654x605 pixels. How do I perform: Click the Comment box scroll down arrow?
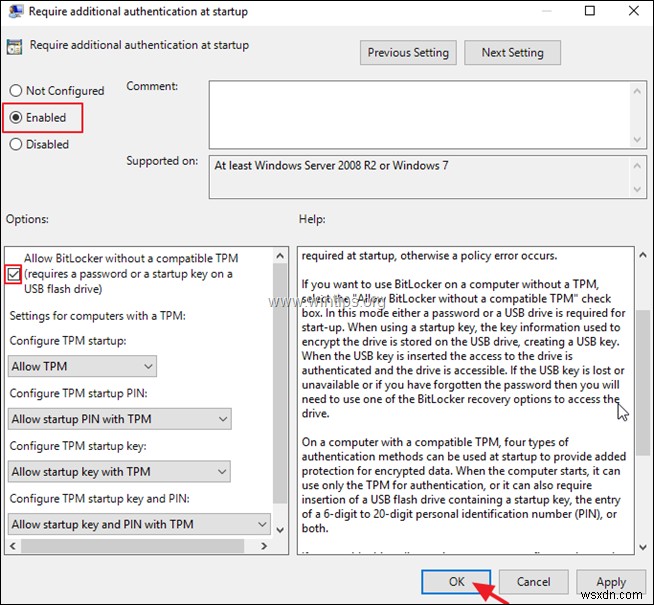point(637,139)
